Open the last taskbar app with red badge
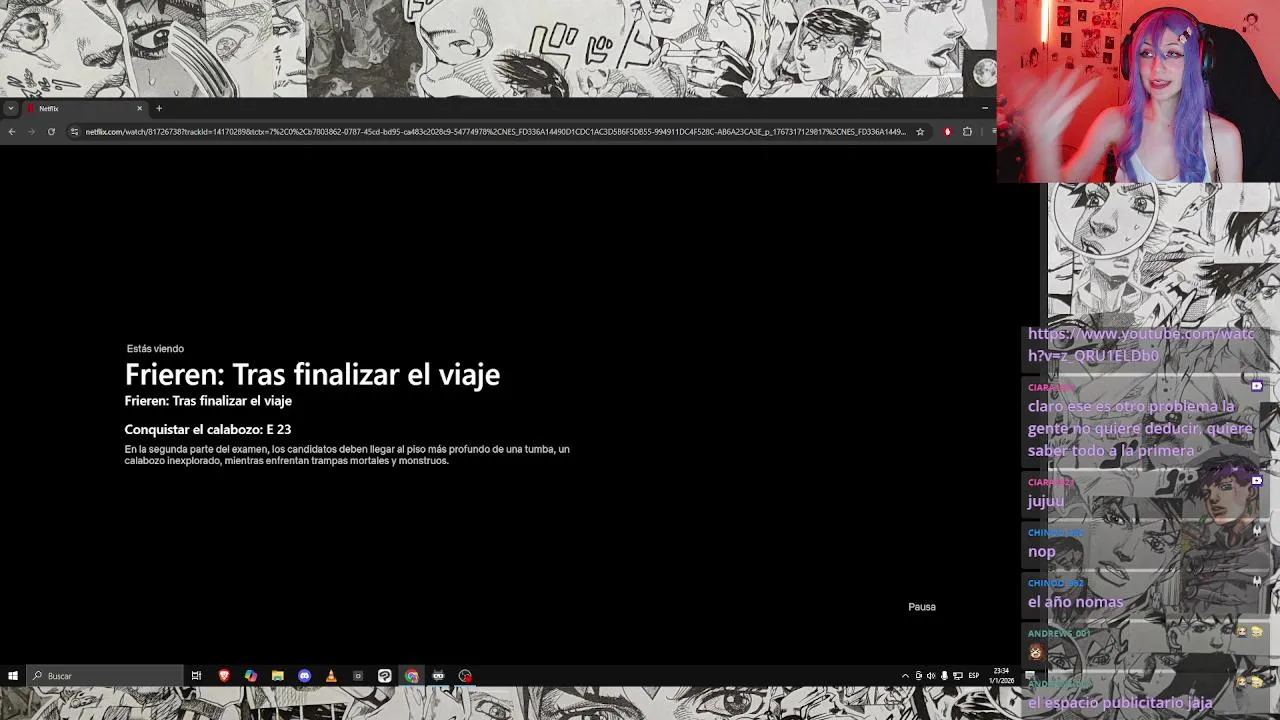The image size is (1280, 720). [465, 676]
